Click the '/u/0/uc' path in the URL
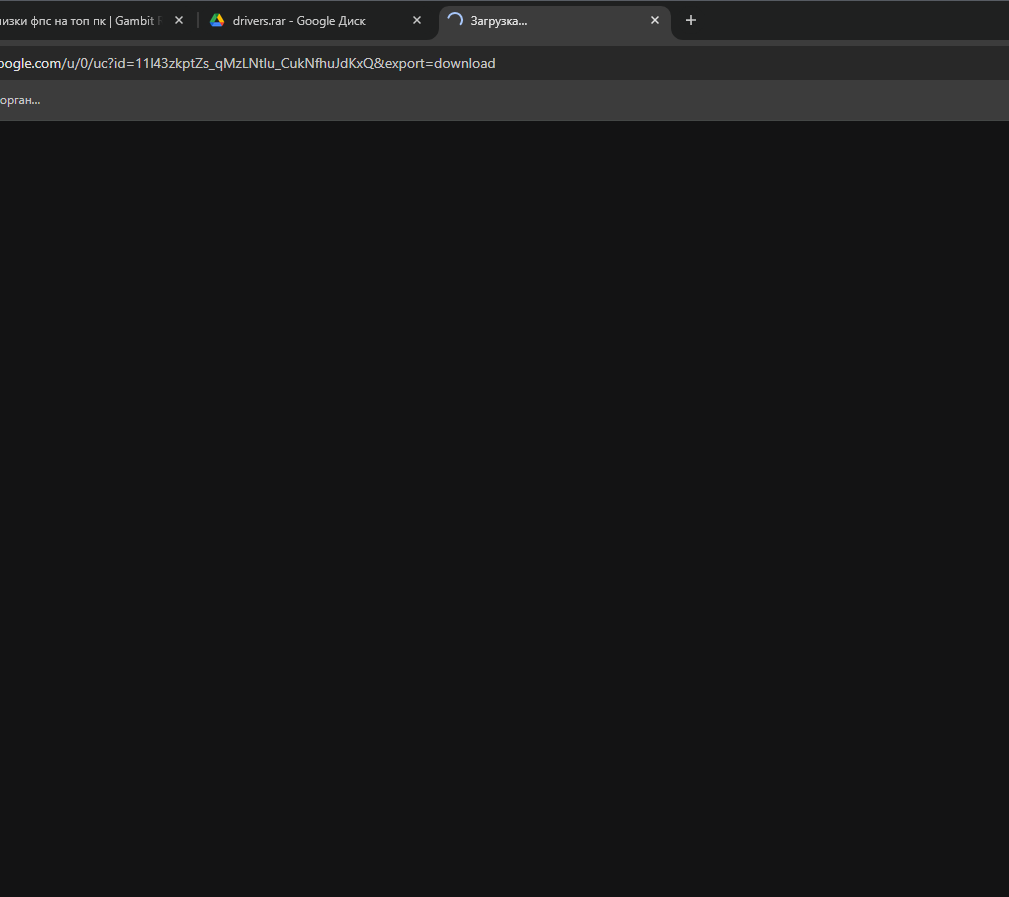 coord(85,63)
